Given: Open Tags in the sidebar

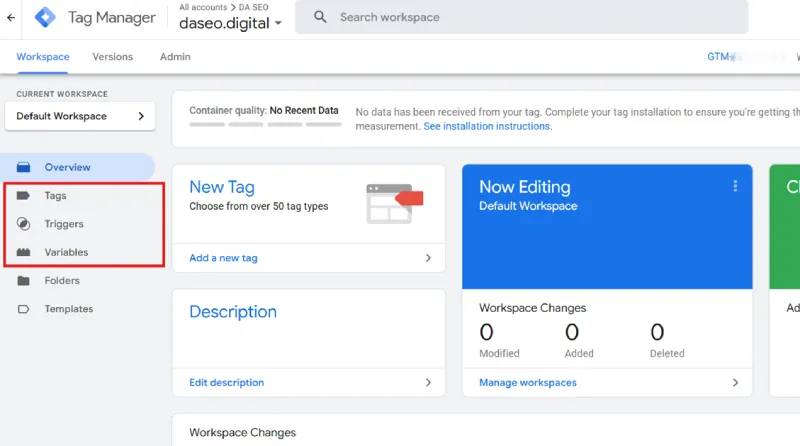Looking at the screenshot, I should click(x=78, y=195).
